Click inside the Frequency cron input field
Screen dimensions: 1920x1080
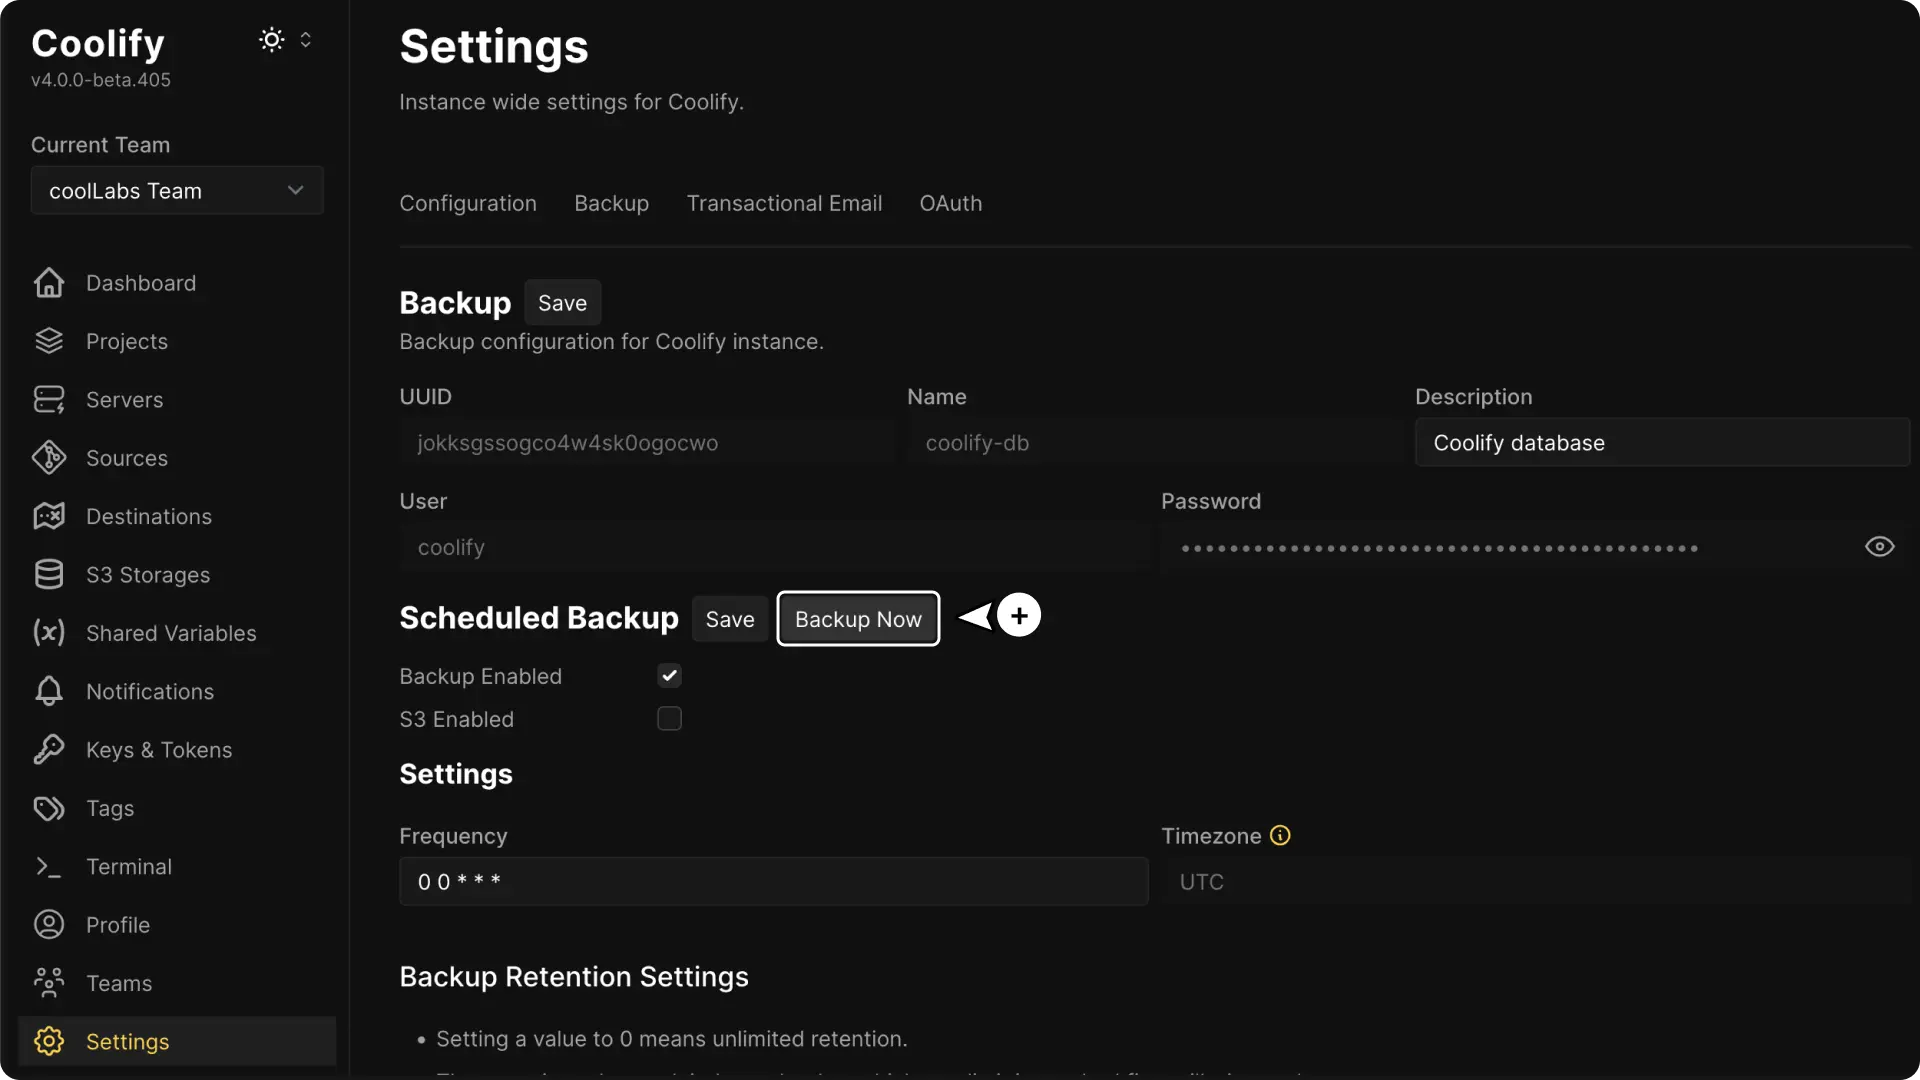click(774, 881)
